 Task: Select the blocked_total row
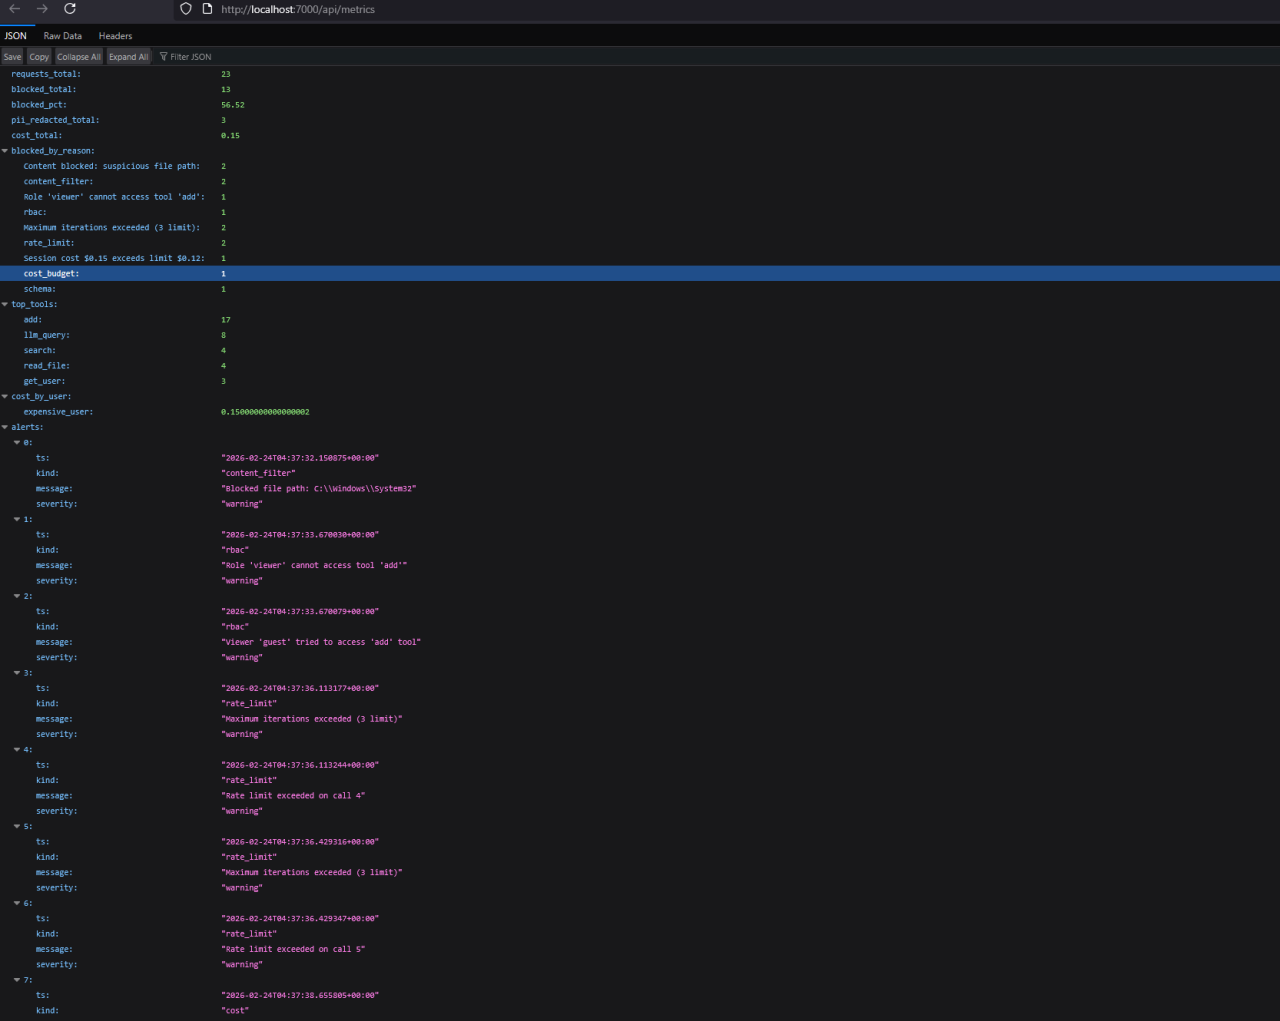click(640, 90)
